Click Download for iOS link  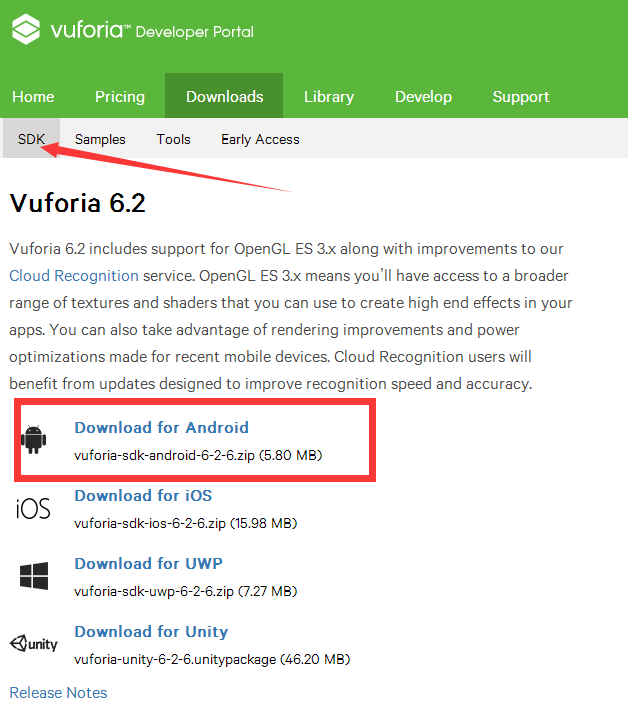143,495
